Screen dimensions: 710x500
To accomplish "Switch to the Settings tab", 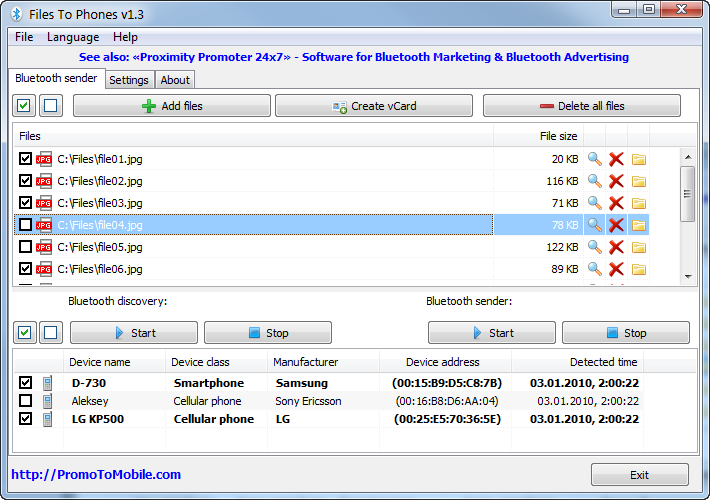I will point(129,80).
